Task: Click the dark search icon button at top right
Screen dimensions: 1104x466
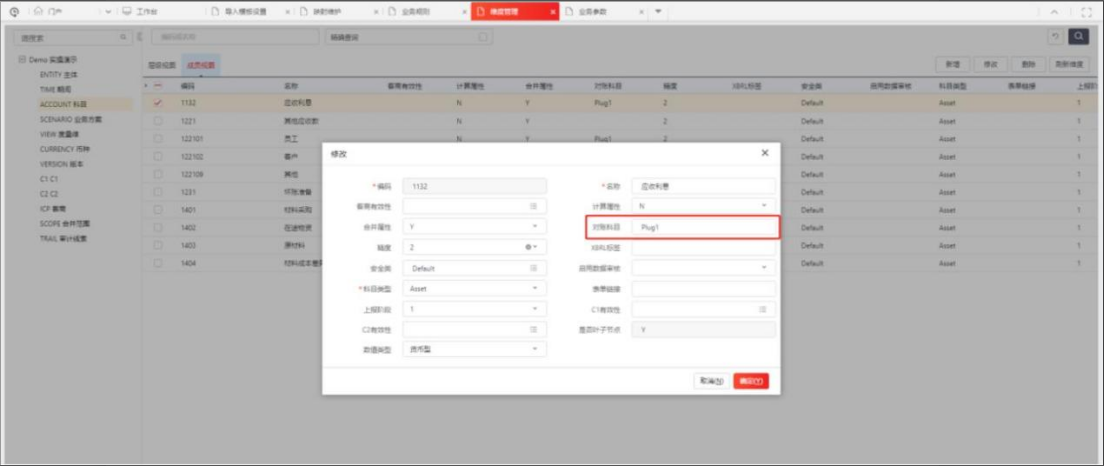Action: [1079, 37]
